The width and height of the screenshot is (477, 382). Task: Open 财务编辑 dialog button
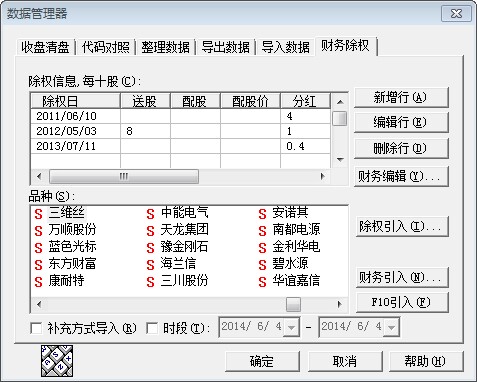click(x=401, y=176)
